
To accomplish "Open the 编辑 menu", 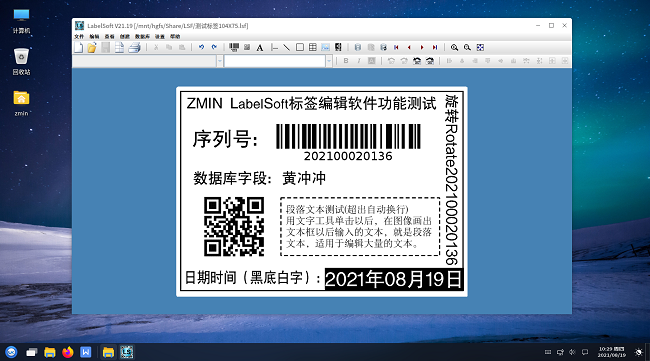I will pos(95,36).
